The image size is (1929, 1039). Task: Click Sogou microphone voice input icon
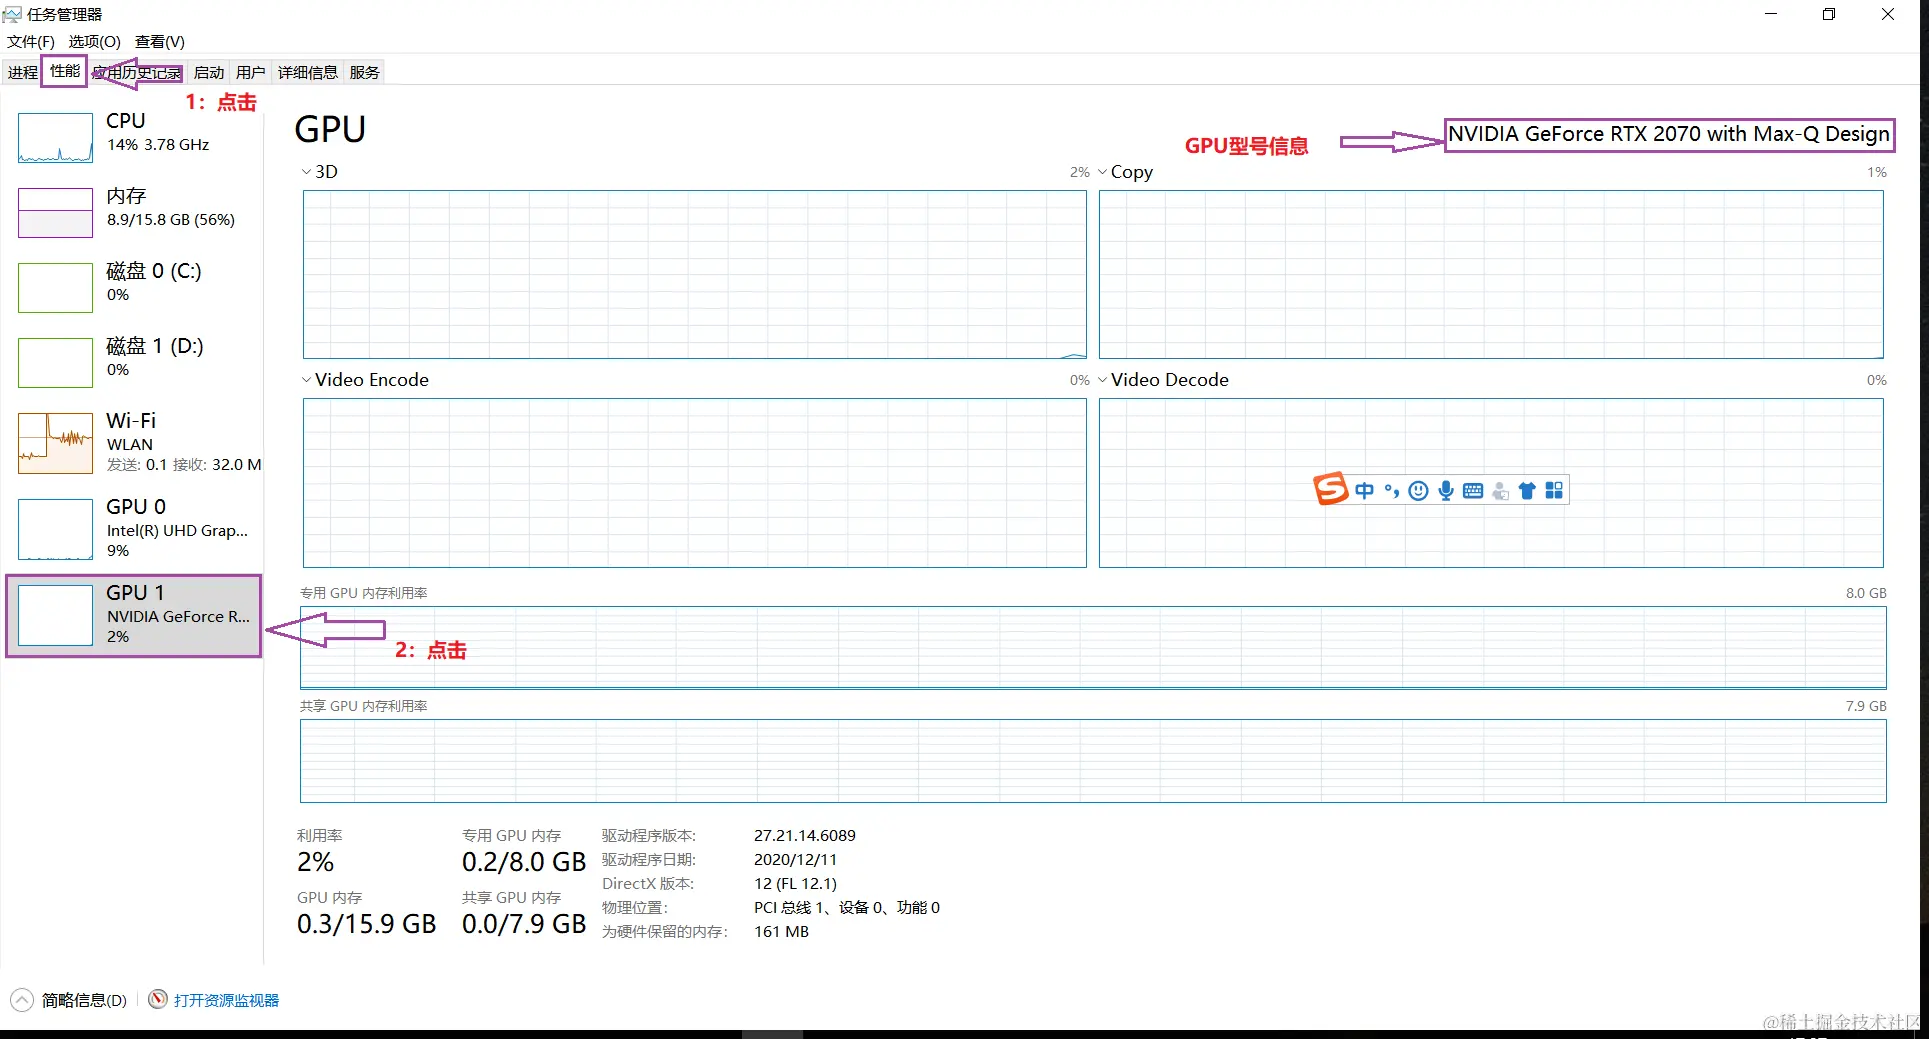1446,491
